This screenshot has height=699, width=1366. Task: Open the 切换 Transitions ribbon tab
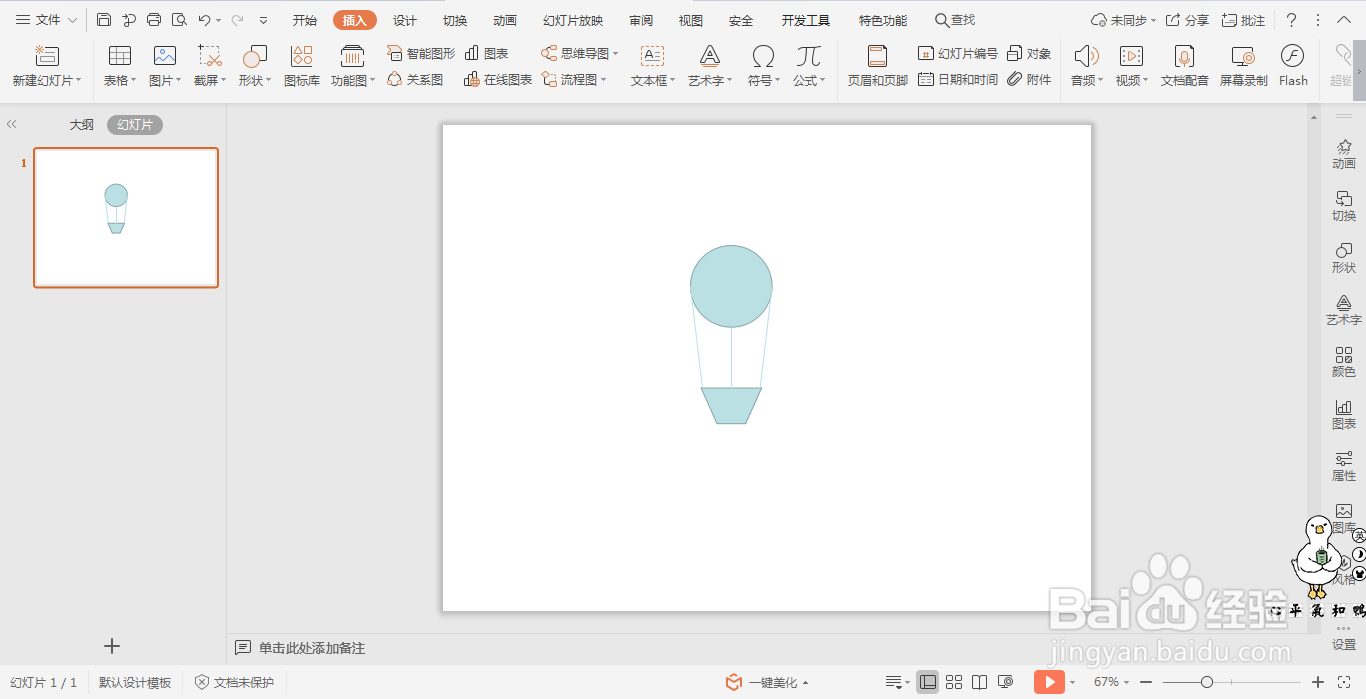click(x=455, y=20)
